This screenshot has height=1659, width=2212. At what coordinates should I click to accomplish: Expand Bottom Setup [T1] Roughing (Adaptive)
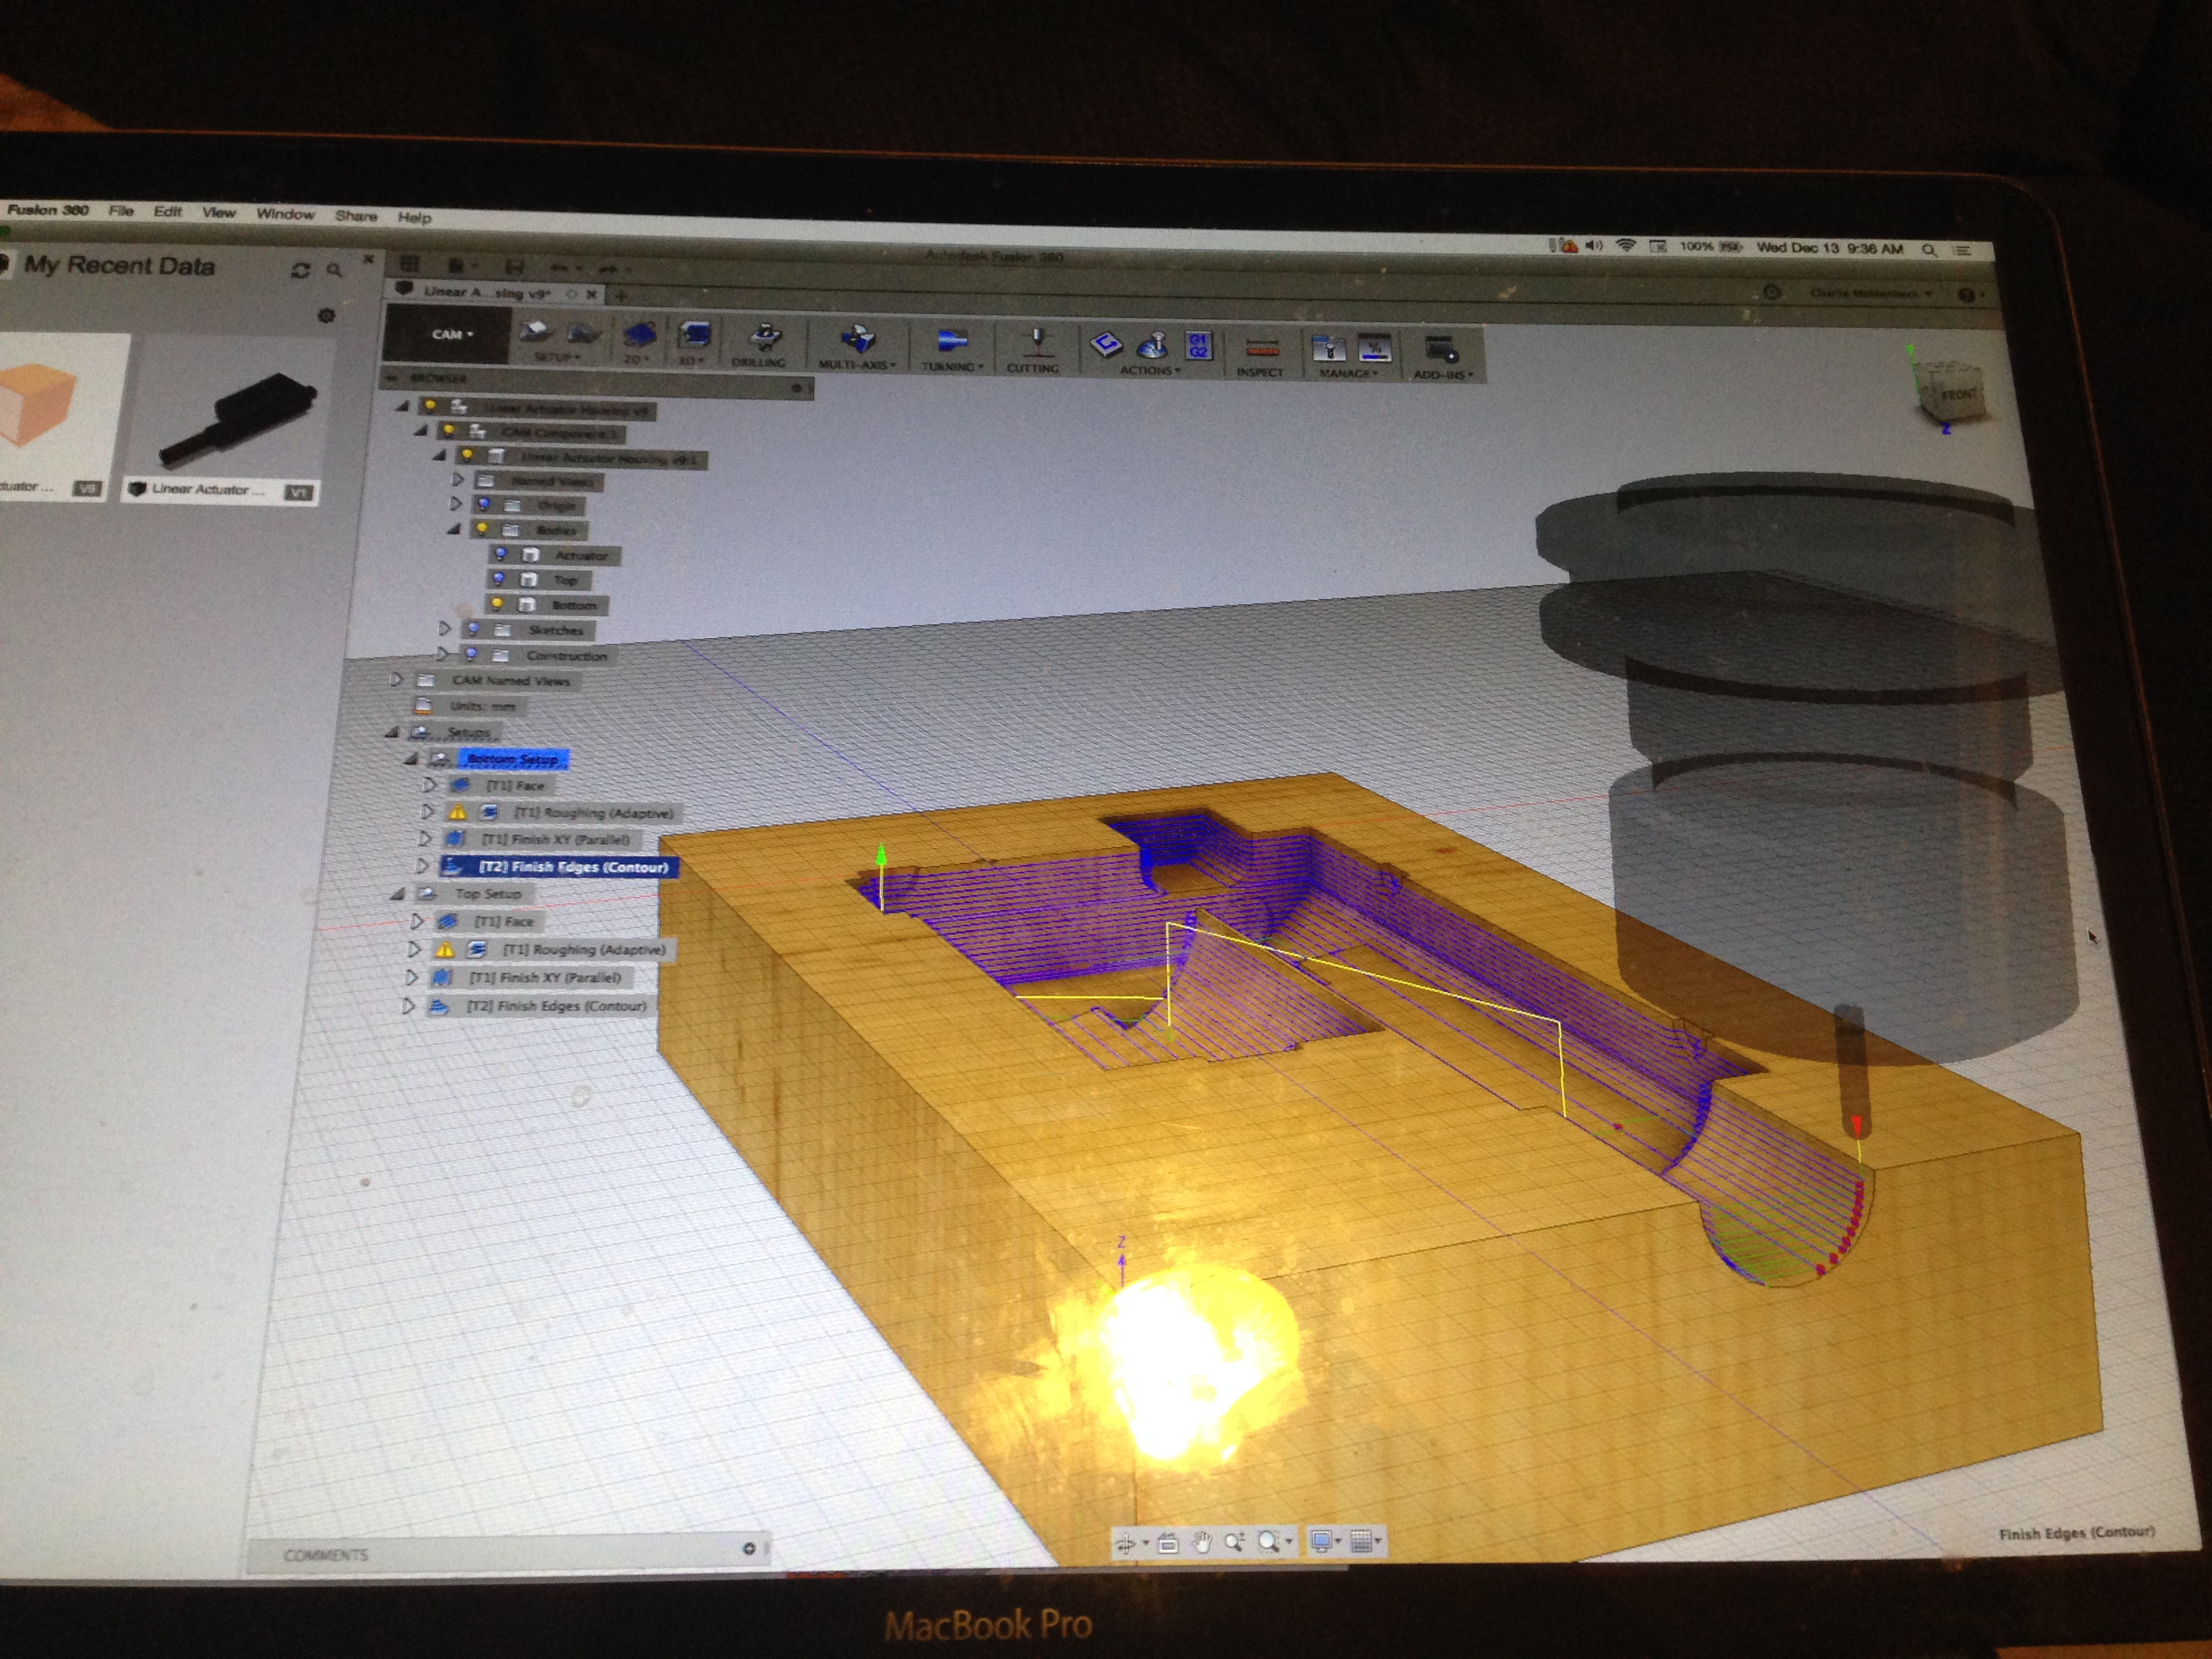point(428,811)
